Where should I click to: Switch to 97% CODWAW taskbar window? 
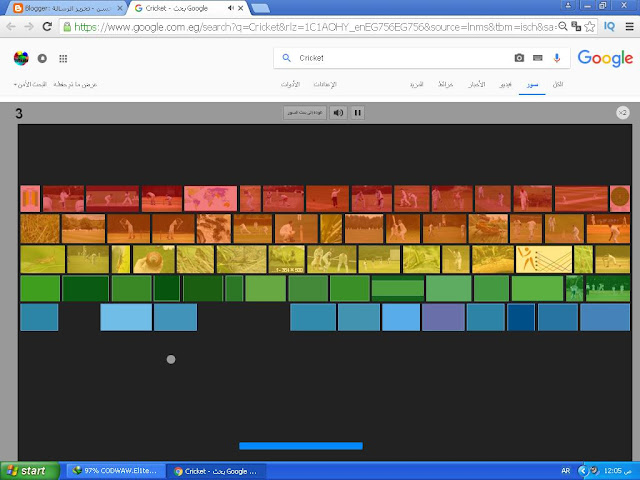point(115,471)
